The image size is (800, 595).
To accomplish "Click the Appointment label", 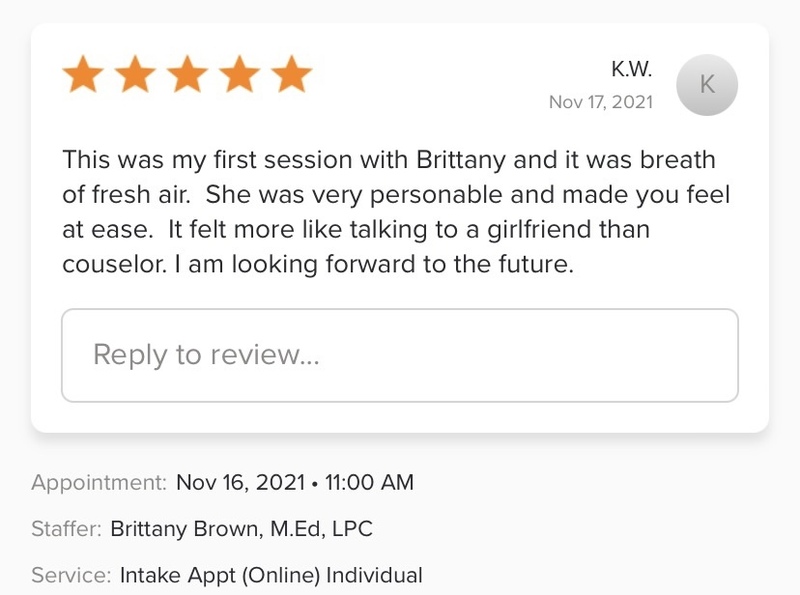I will pos(99,483).
